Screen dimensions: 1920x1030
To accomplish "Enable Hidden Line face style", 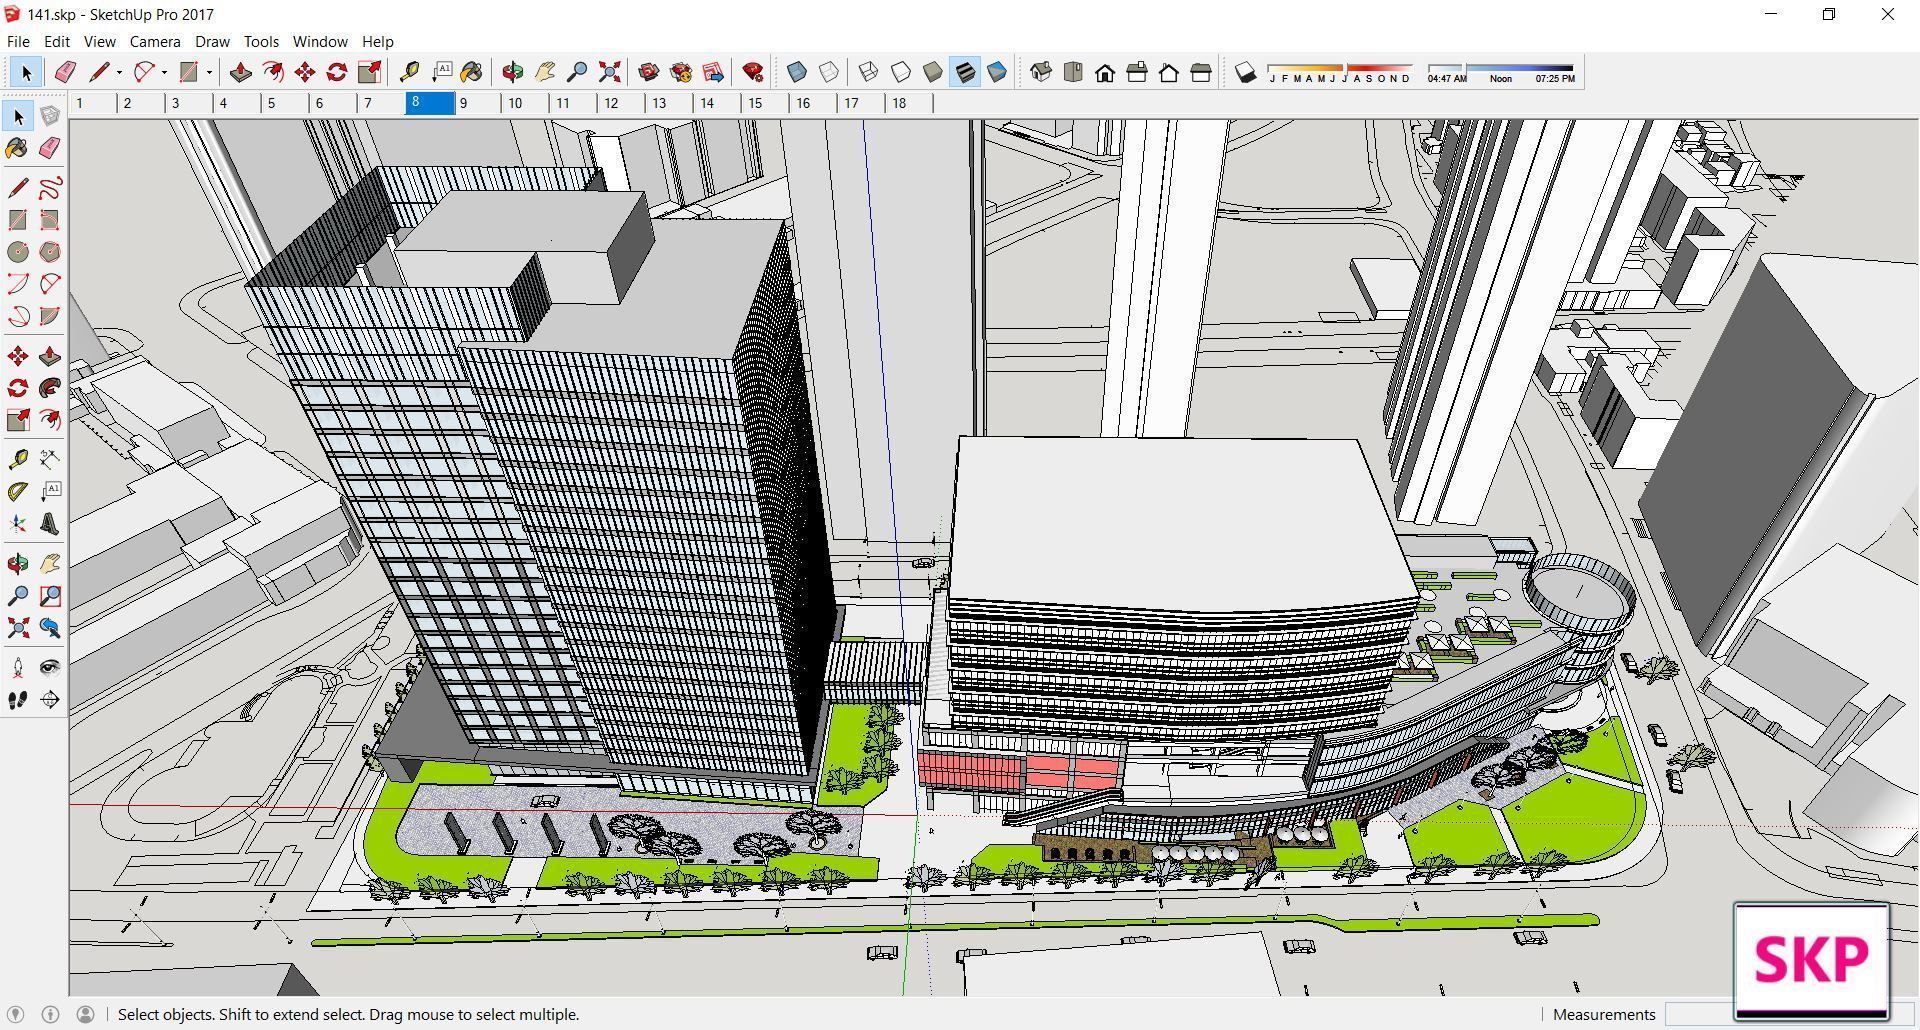I will [901, 72].
